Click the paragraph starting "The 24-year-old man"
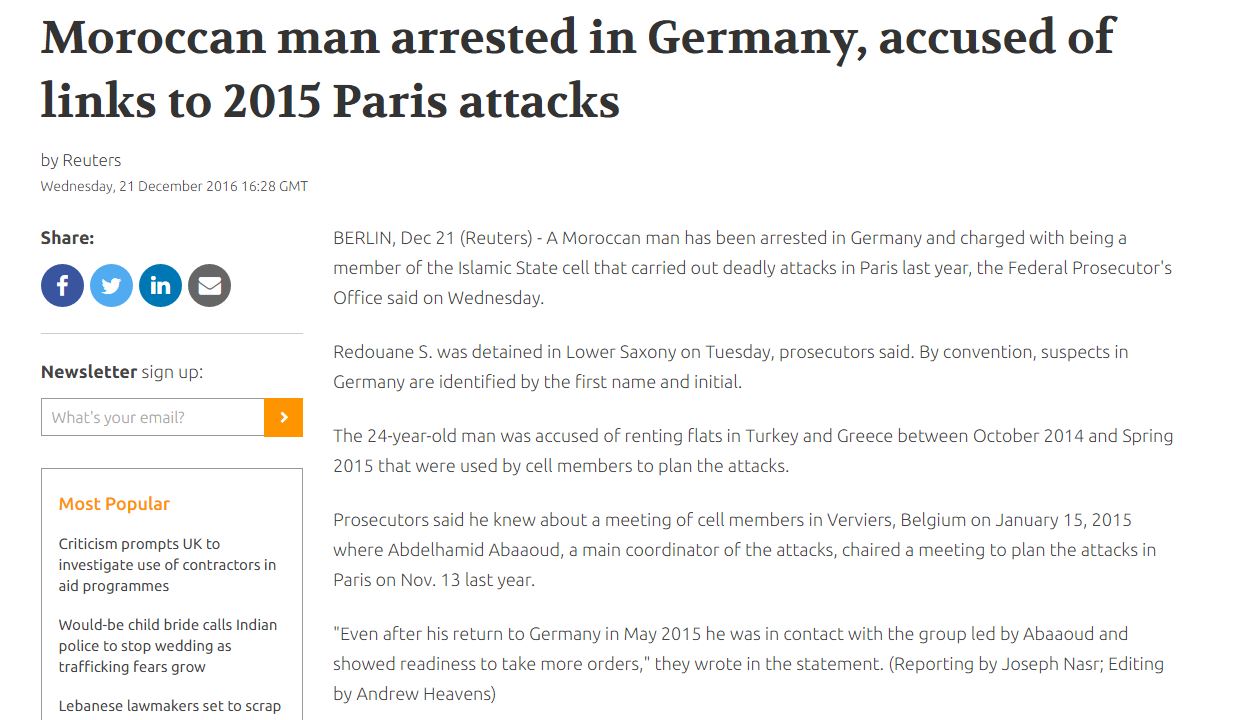The height and width of the screenshot is (720, 1238). coord(752,451)
